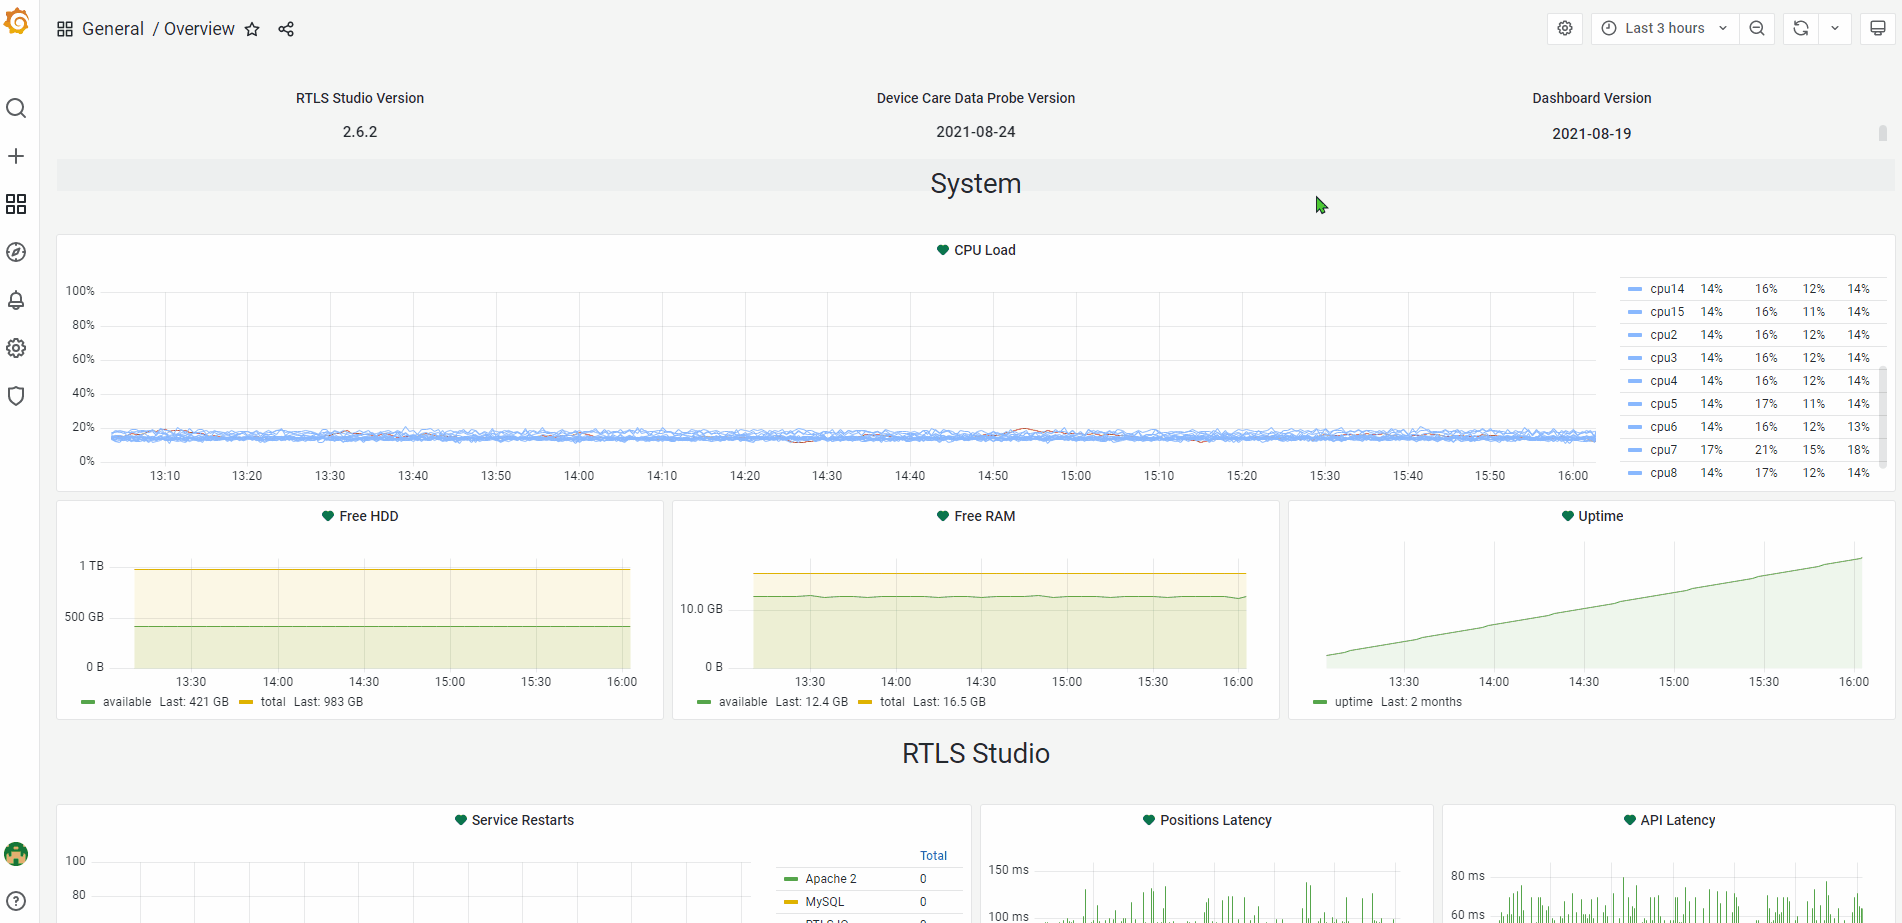
Task: Open the API Latency panel title menu
Action: tap(1677, 820)
